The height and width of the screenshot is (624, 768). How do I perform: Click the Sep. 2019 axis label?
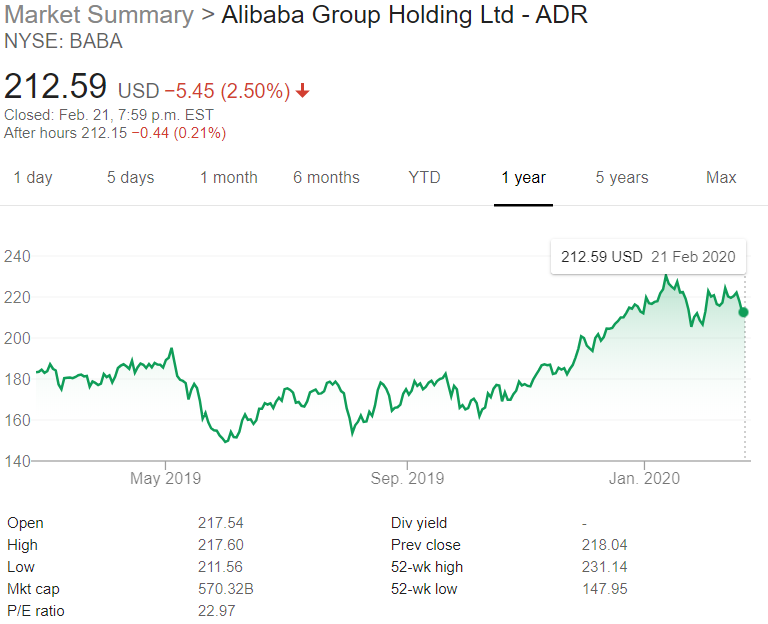(x=406, y=479)
